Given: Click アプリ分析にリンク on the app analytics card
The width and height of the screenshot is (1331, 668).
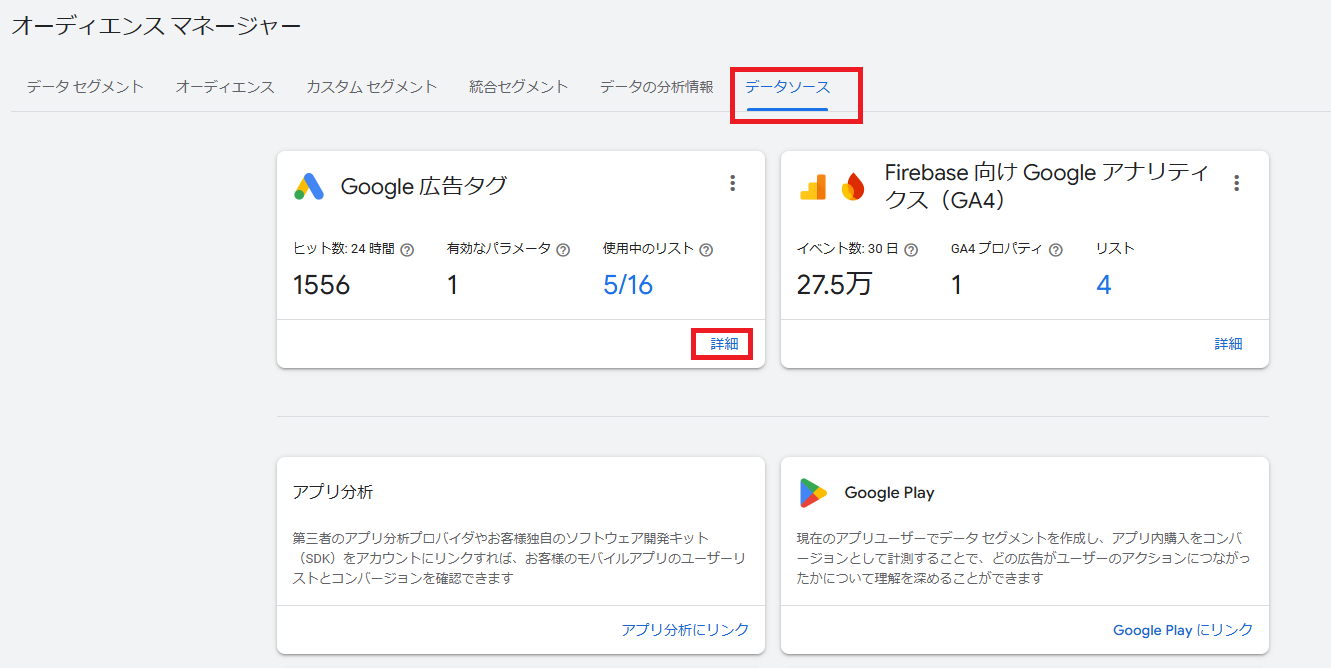Looking at the screenshot, I should 683,630.
